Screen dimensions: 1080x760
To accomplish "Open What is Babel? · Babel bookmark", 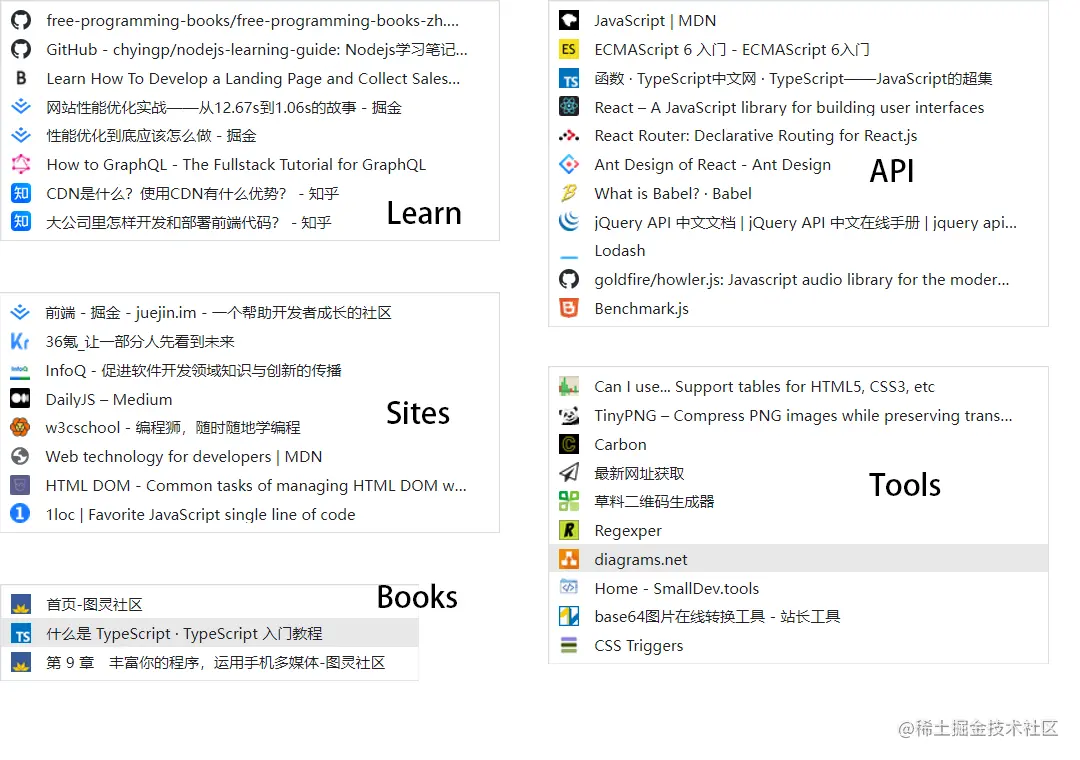I will [x=673, y=194].
